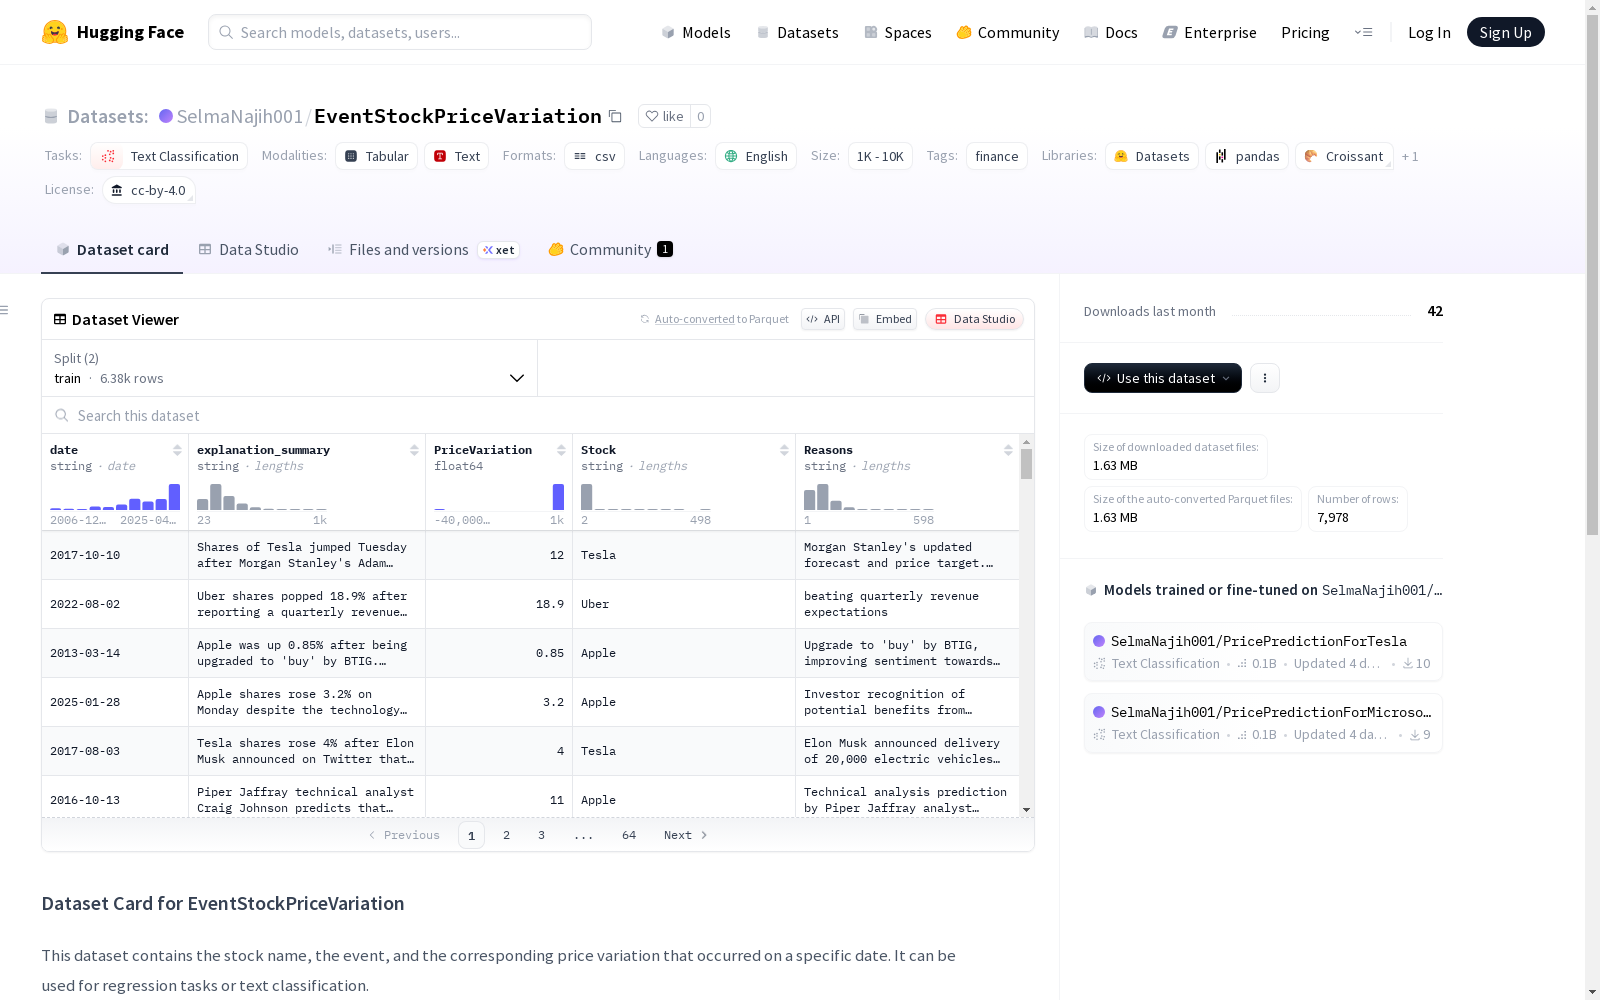Image resolution: width=1600 pixels, height=1000 pixels.
Task: Click the Croissant library tag
Action: [1344, 156]
